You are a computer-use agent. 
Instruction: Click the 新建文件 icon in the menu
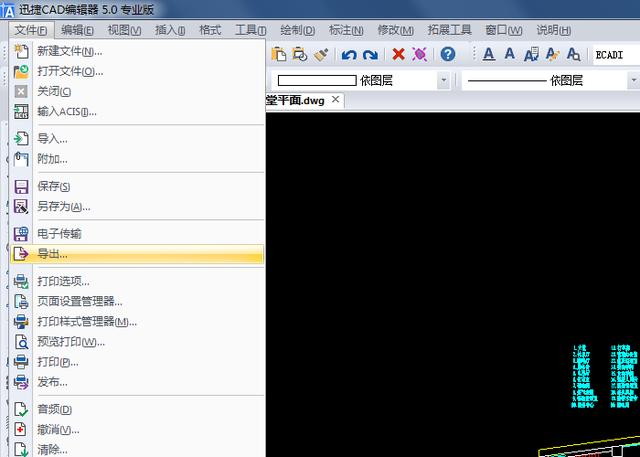pos(21,51)
